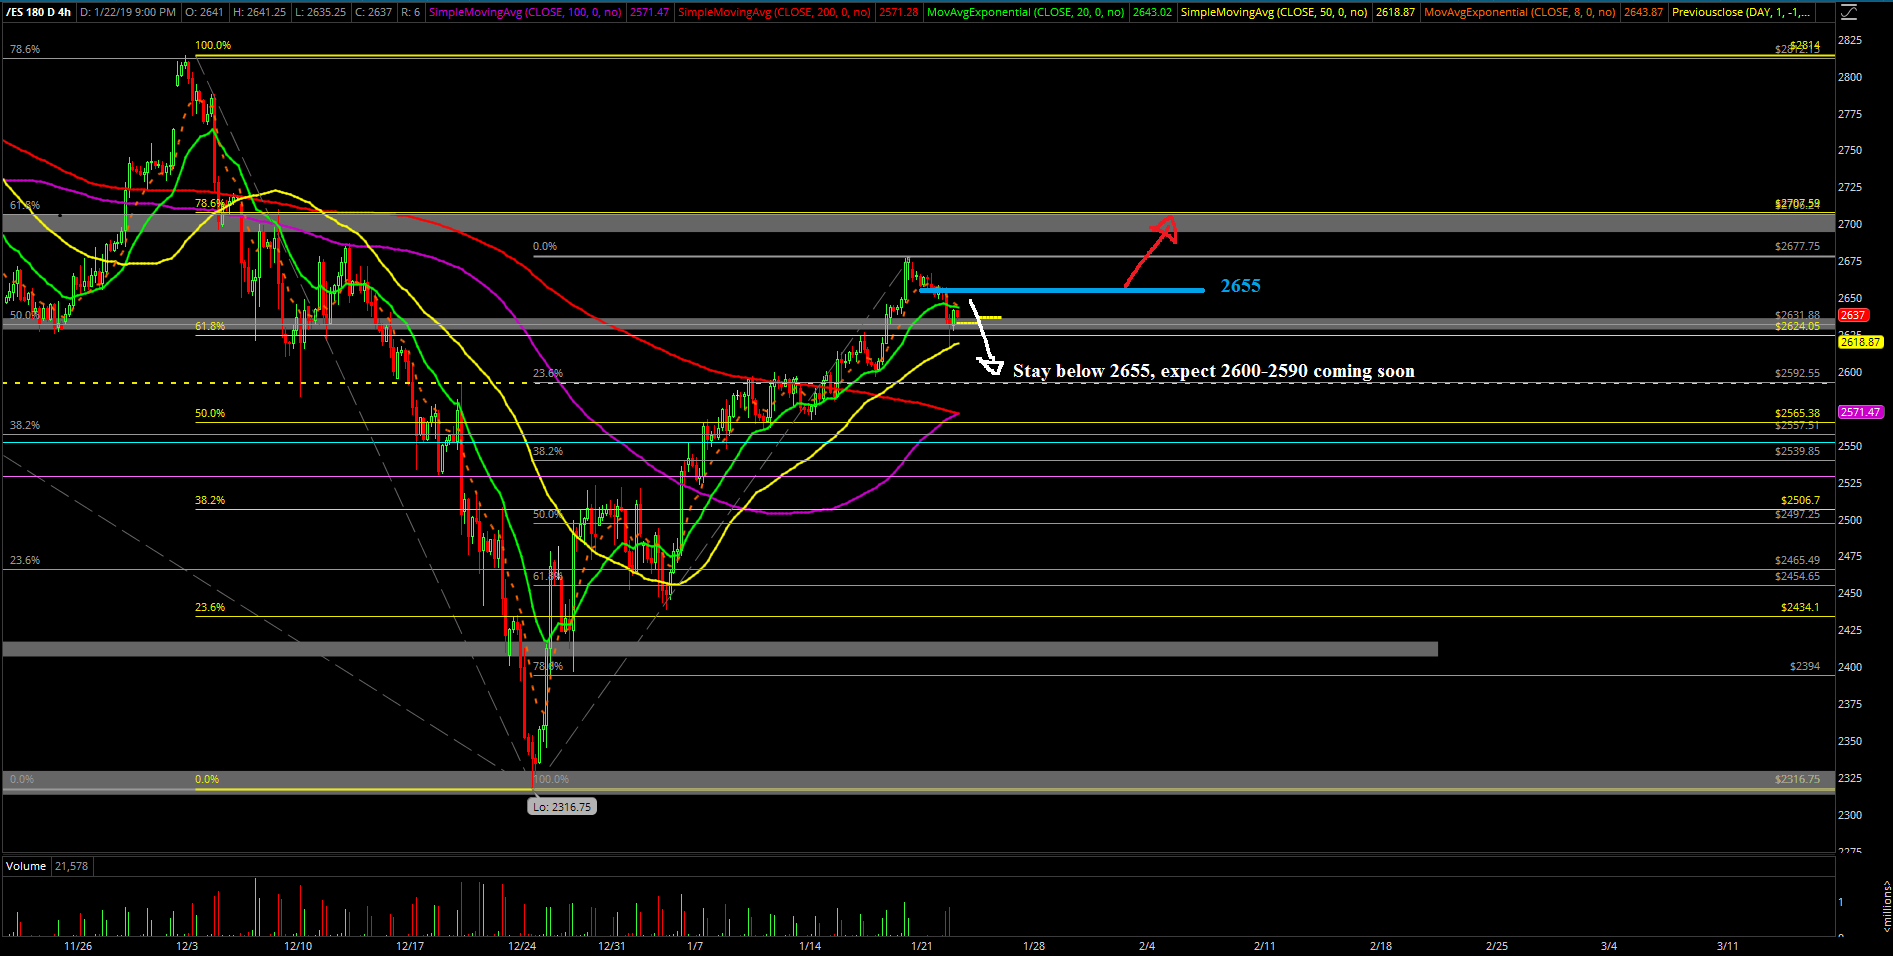Click the 1/28 date on time axis

1034,946
